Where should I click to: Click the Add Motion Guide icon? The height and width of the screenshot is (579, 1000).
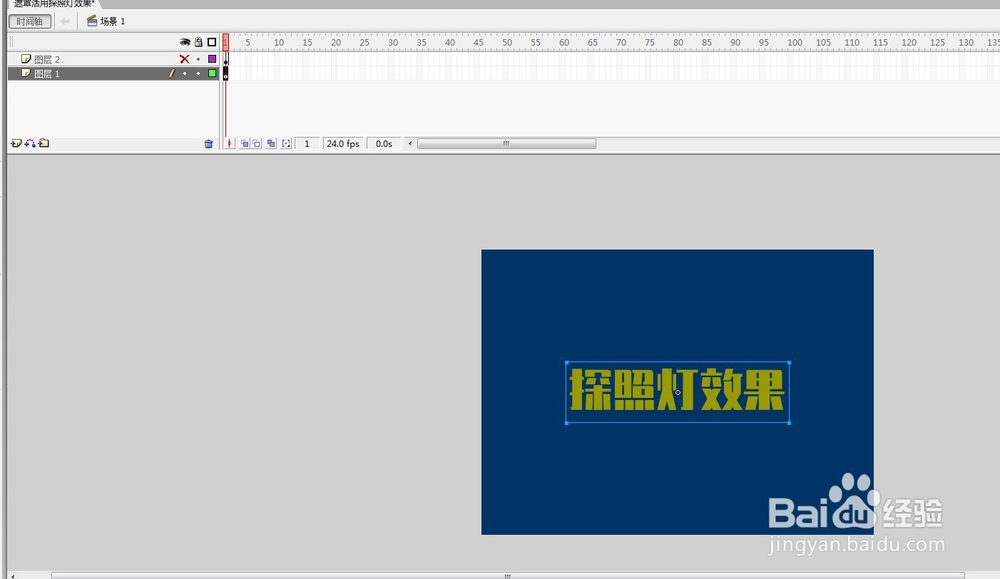pyautogui.click(x=29, y=142)
